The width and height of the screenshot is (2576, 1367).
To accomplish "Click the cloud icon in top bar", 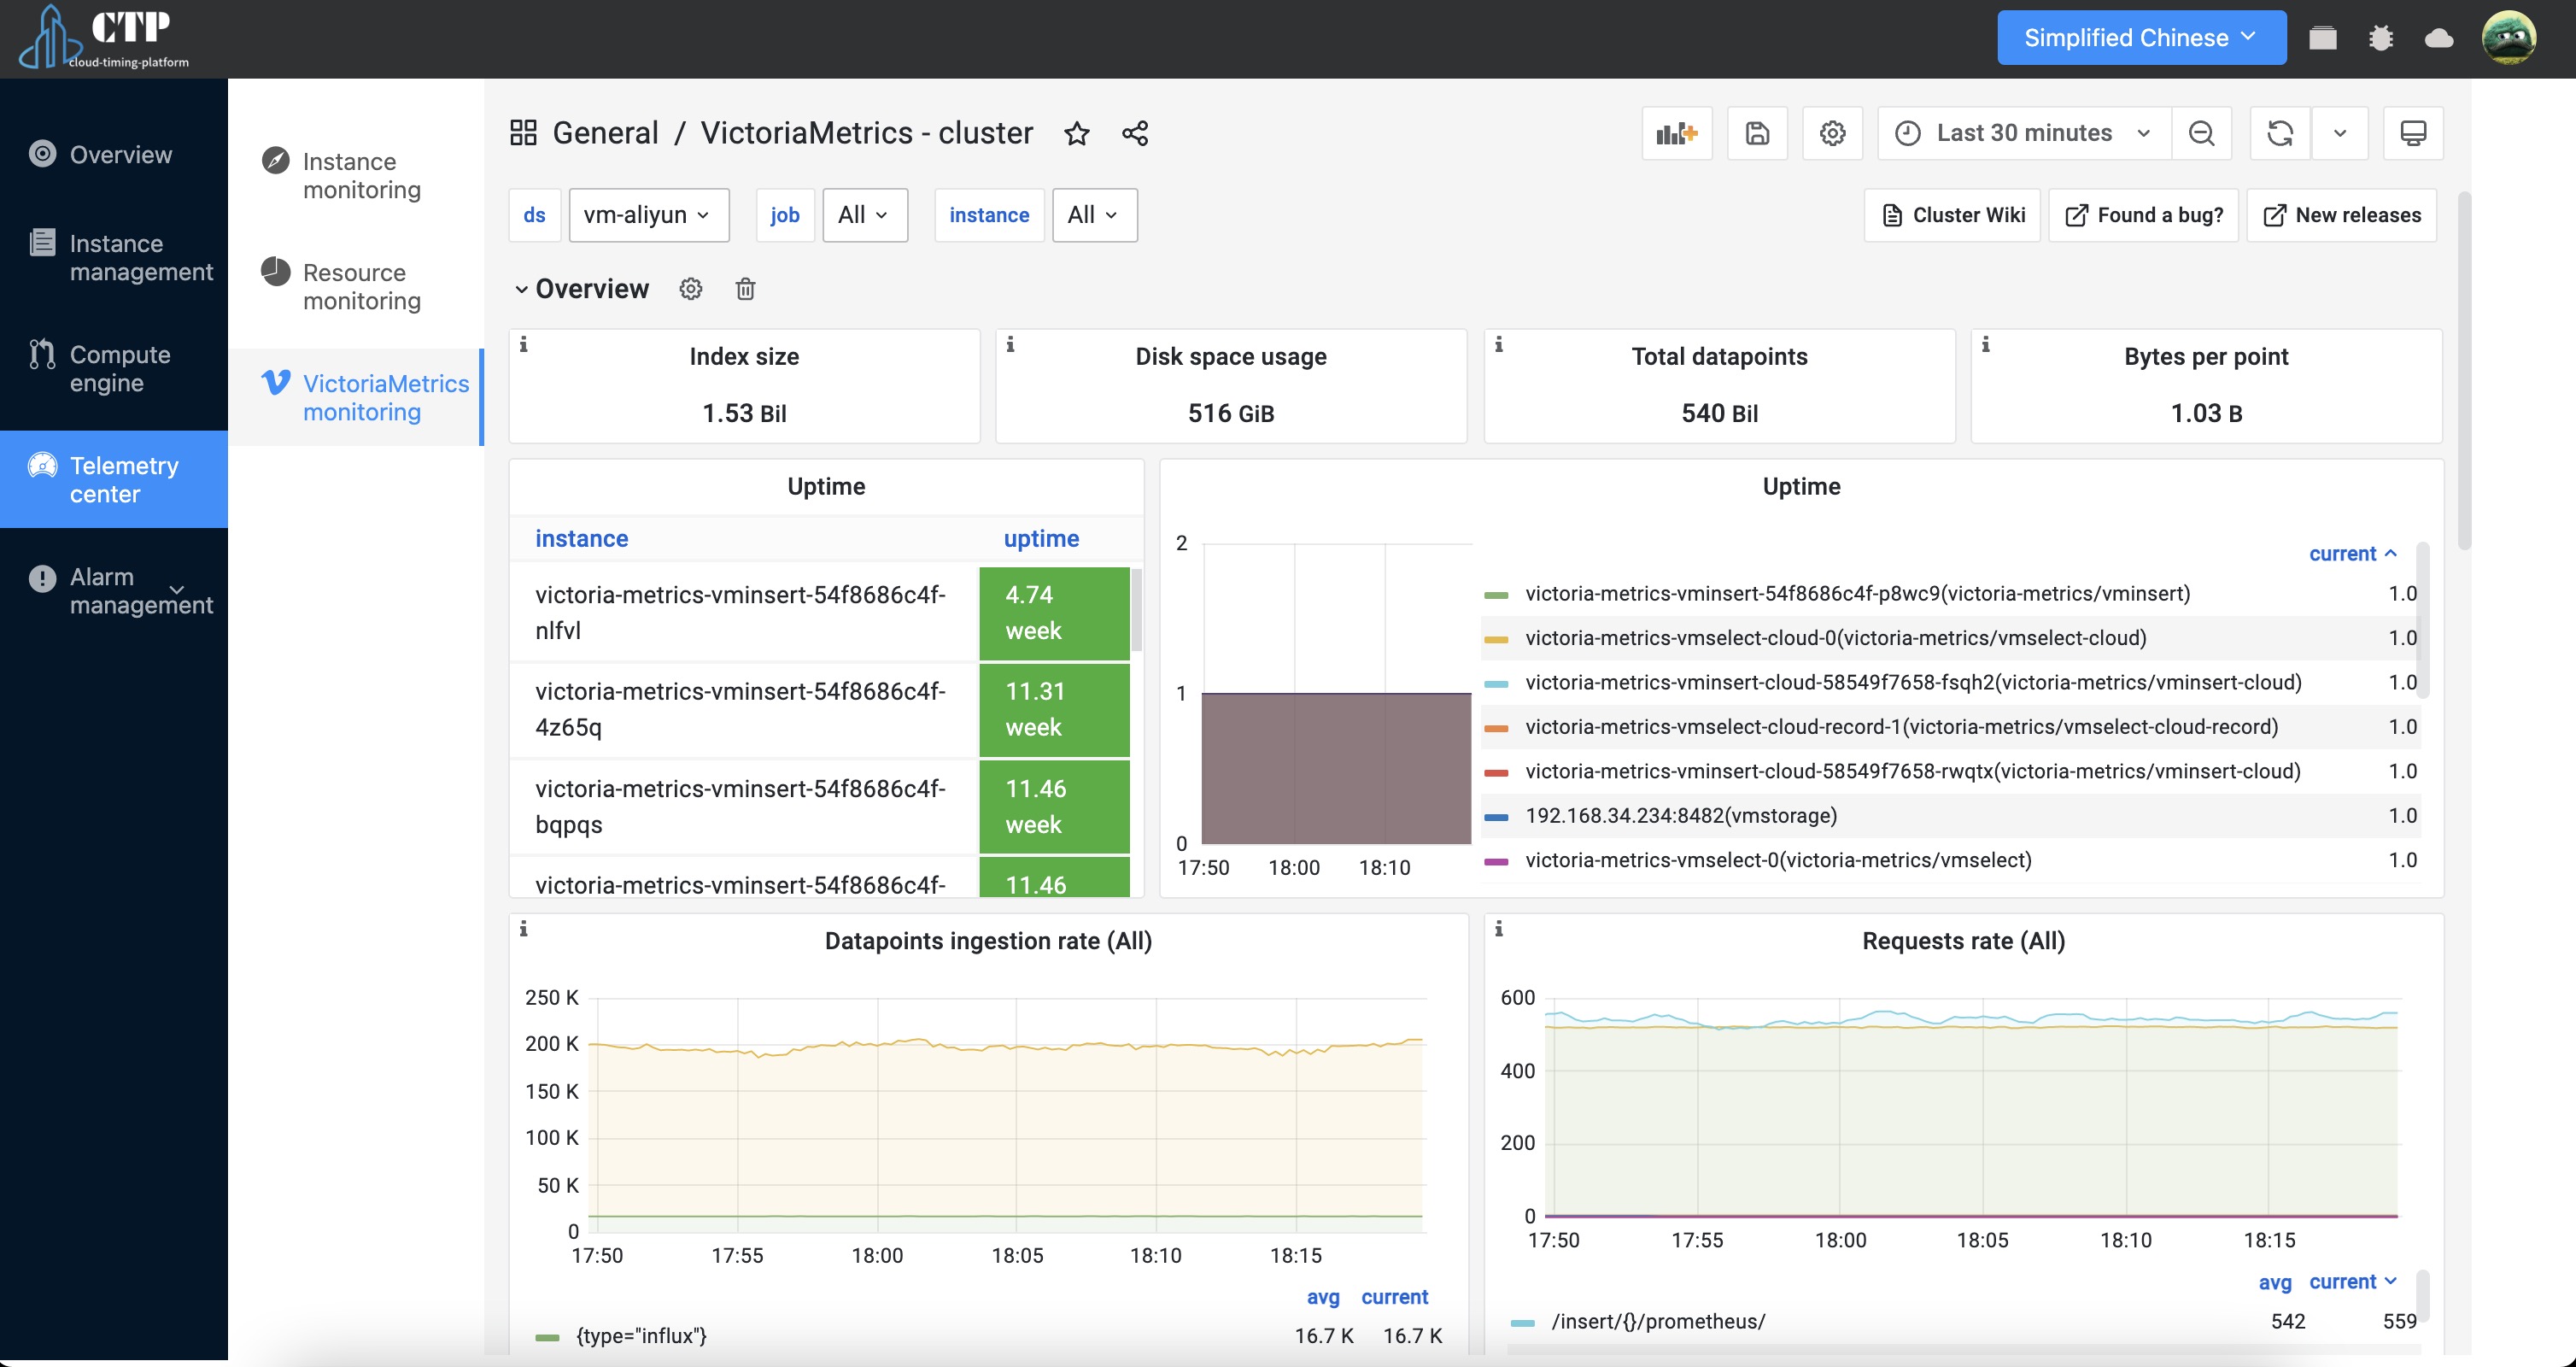I will [x=2439, y=38].
